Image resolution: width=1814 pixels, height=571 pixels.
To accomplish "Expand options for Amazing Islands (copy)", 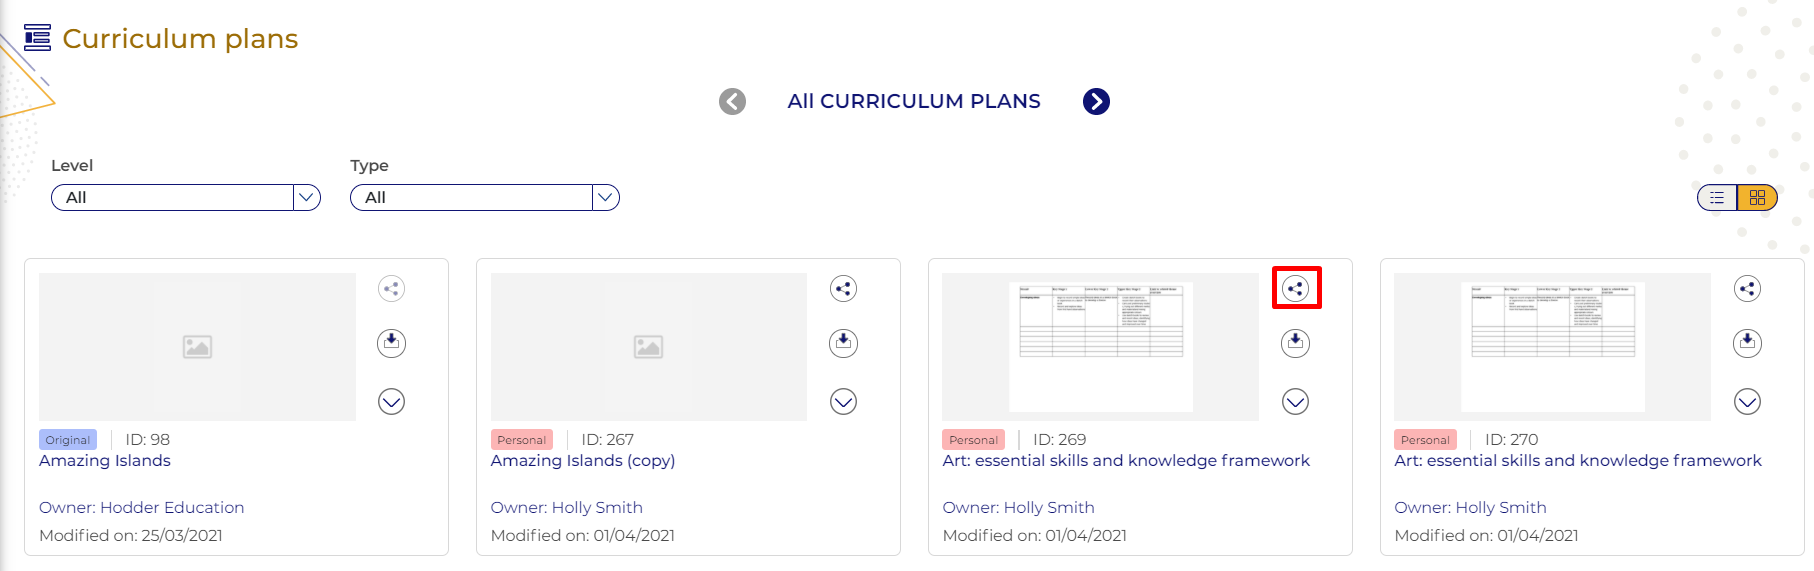I will (x=843, y=402).
